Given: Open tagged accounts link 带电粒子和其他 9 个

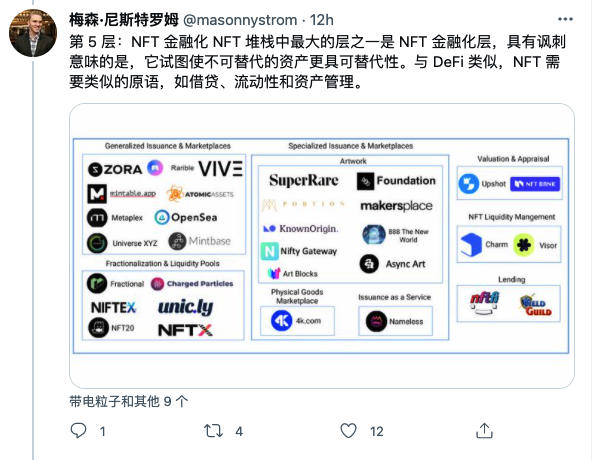Looking at the screenshot, I should (128, 401).
